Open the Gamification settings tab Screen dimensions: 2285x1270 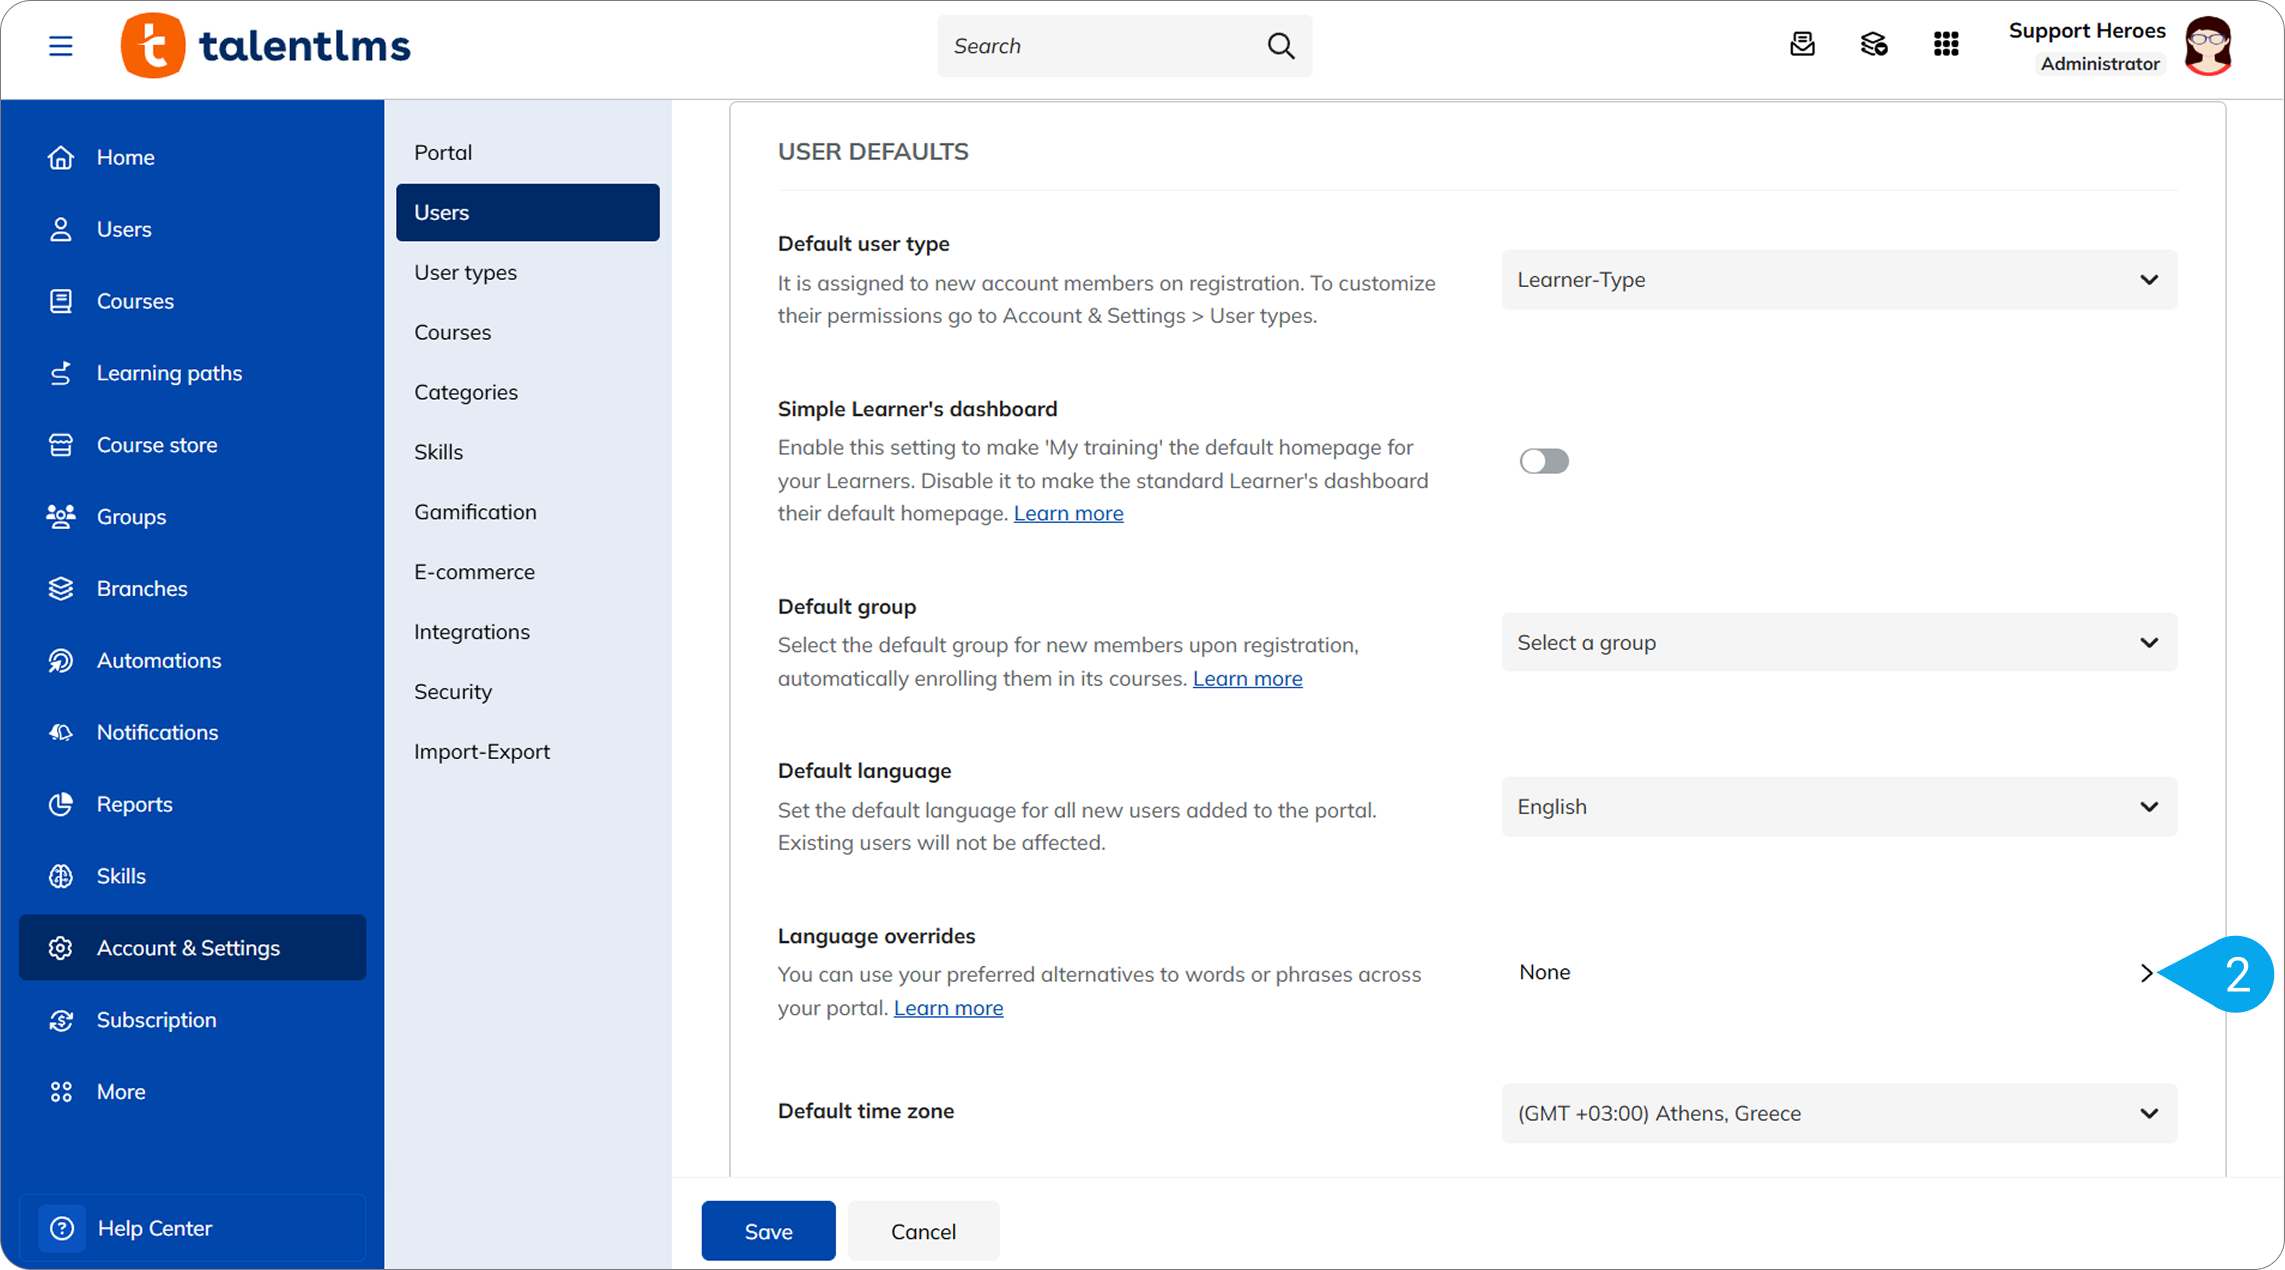[x=528, y=512]
